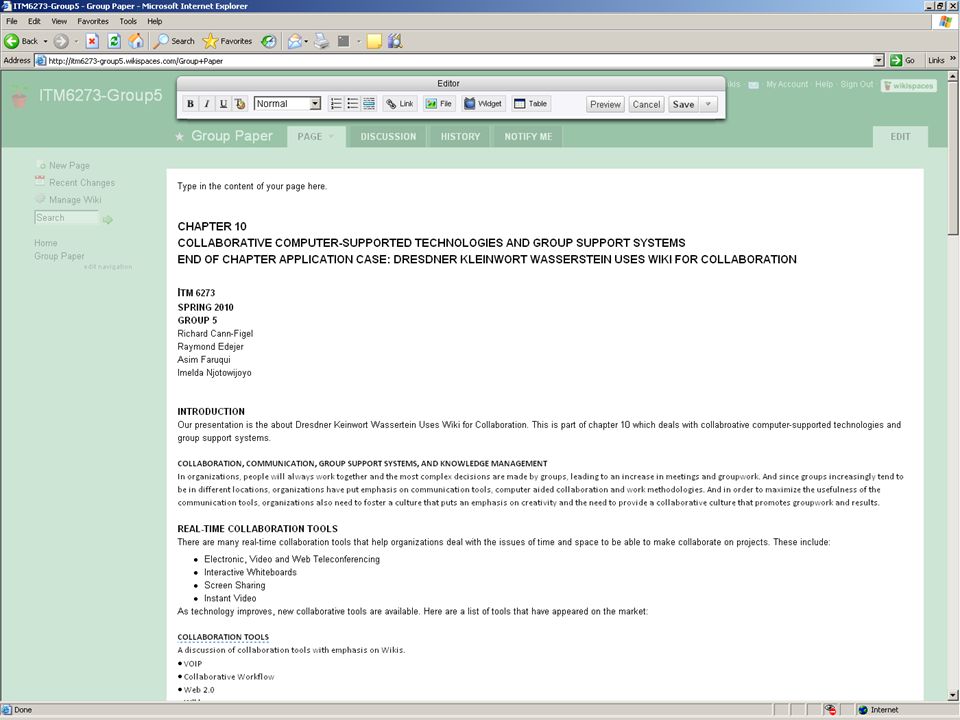Expand the address bar dropdown arrow
Screen dimensions: 960x720
(879, 60)
